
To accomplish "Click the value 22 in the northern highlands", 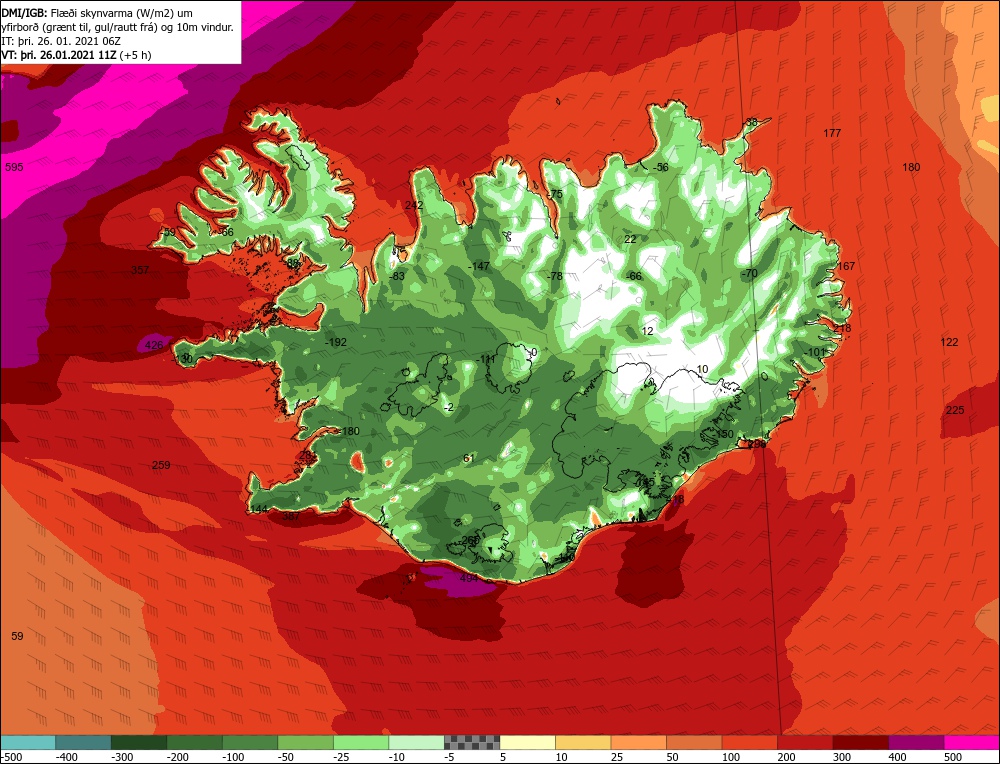I will [x=630, y=239].
